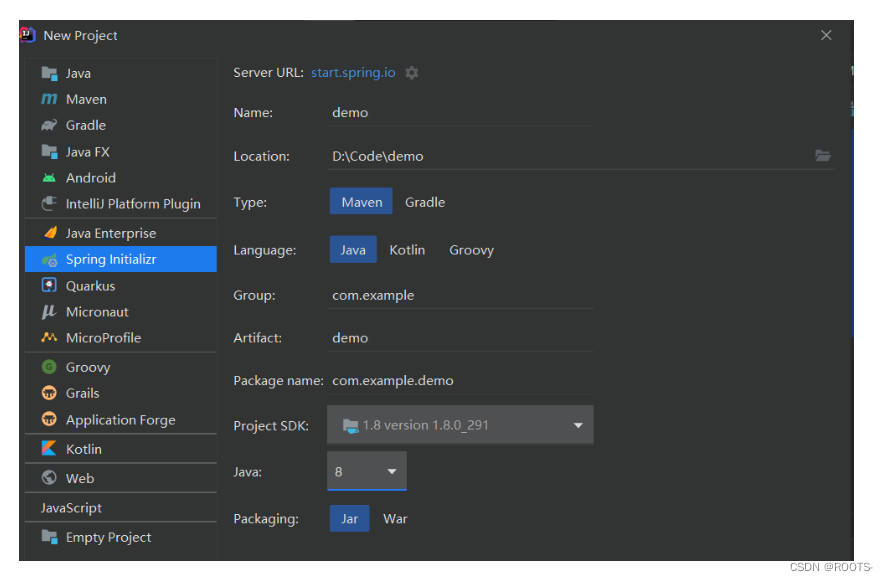Click the Package name field
The image size is (888, 581).
tap(460, 380)
